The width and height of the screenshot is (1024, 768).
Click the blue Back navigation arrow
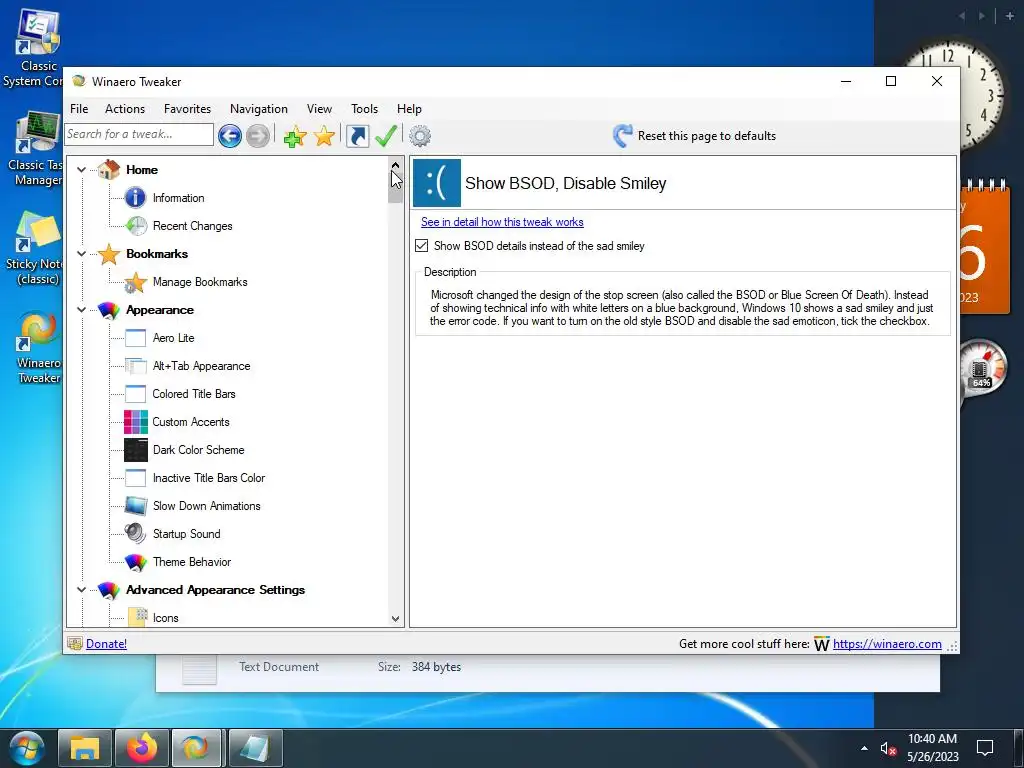[230, 136]
